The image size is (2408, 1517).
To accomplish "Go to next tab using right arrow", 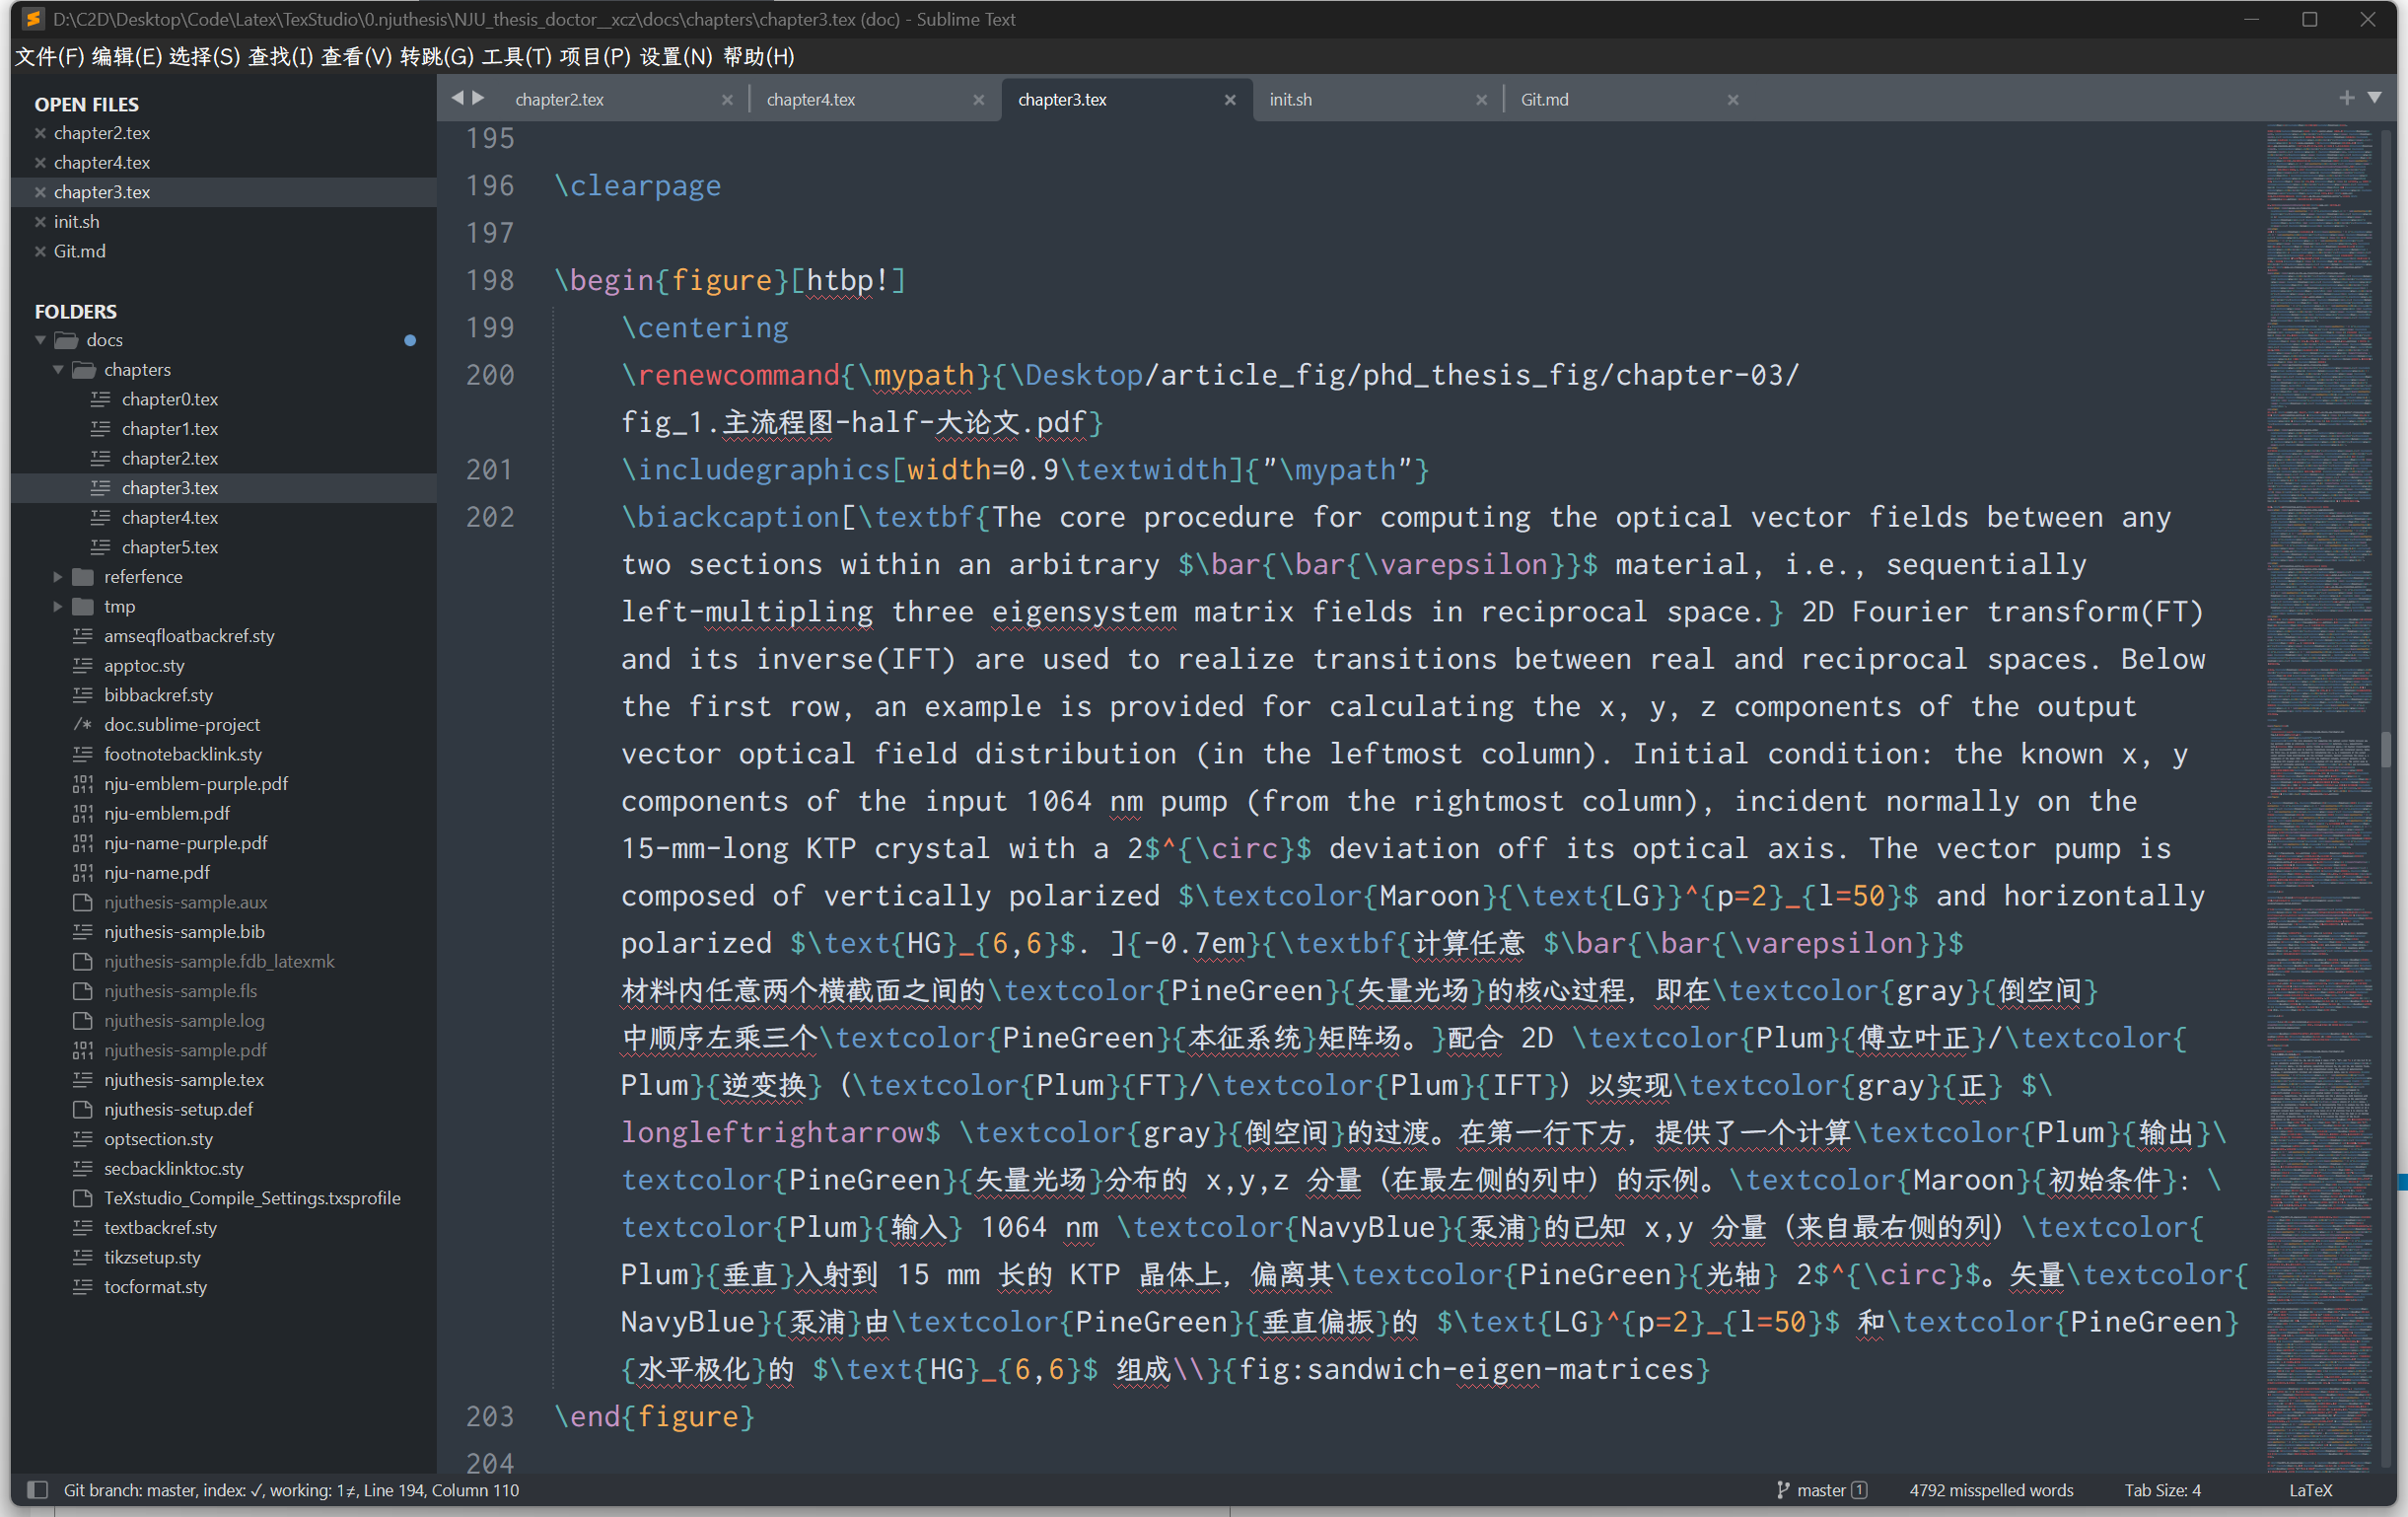I will coord(479,98).
